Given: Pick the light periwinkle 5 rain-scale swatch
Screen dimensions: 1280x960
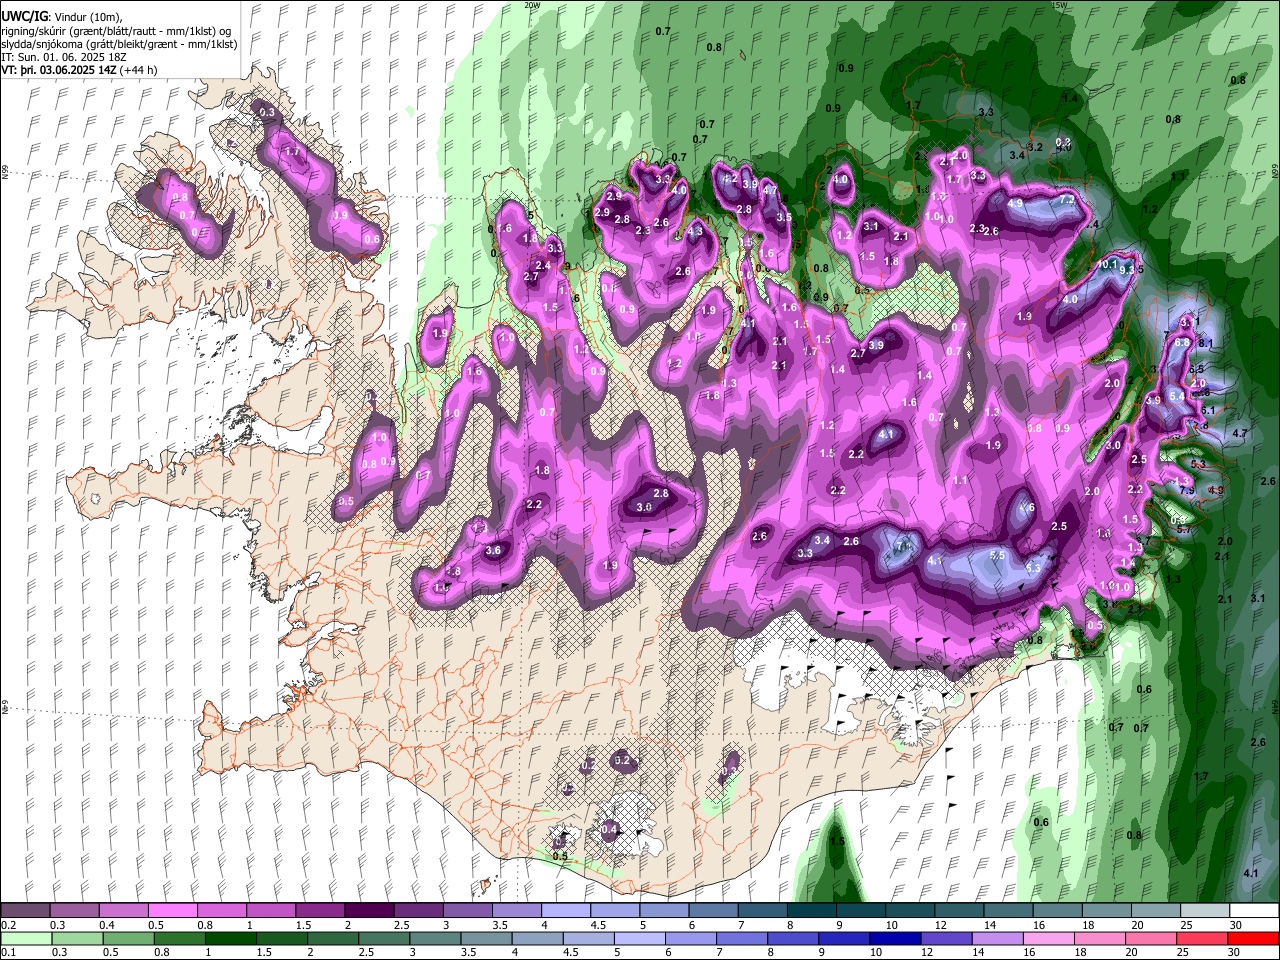Looking at the screenshot, I should click(x=639, y=939).
